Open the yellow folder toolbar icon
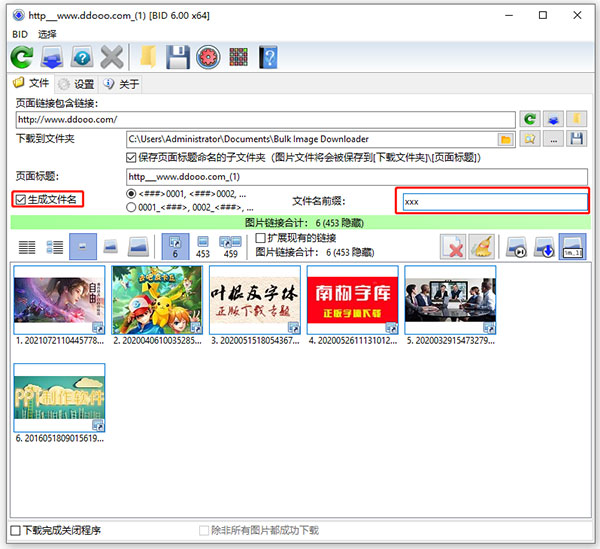600x549 pixels. click(x=148, y=57)
